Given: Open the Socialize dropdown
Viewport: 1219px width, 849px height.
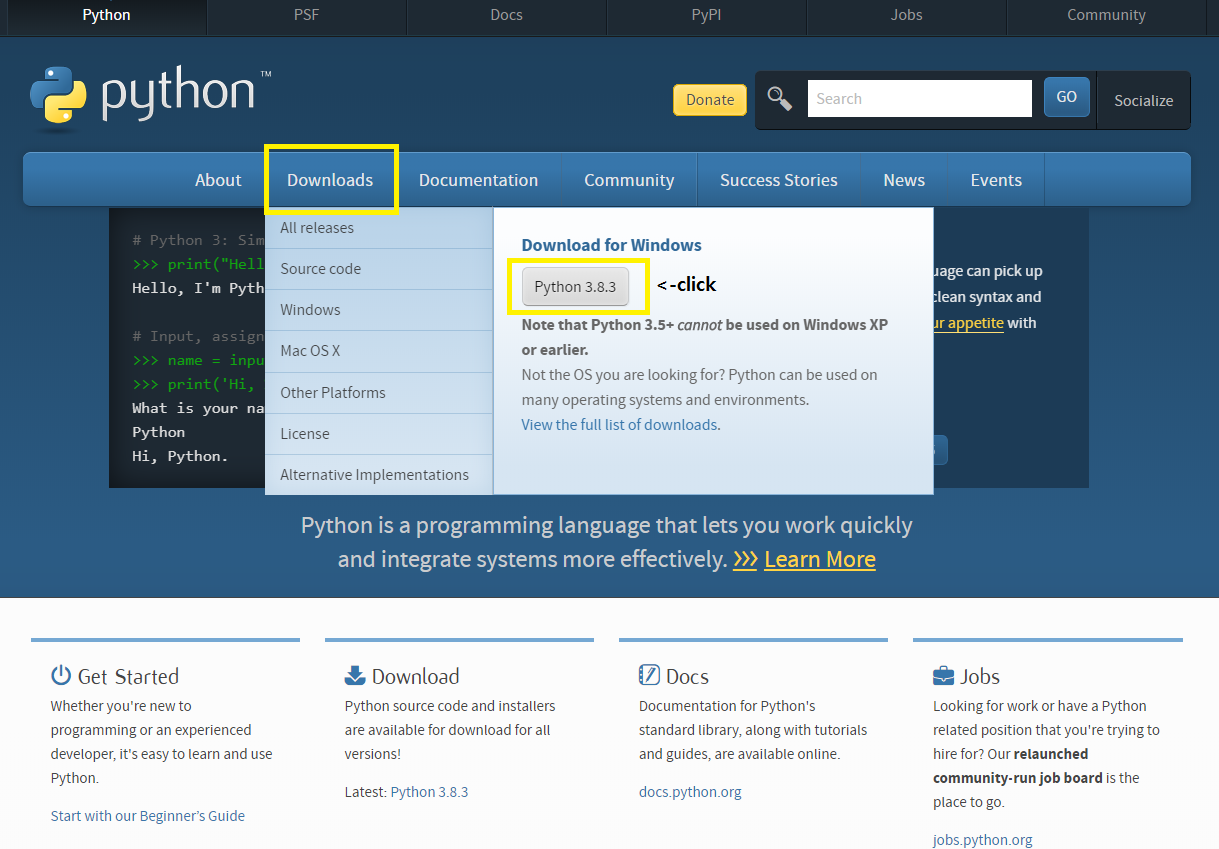Looking at the screenshot, I should click(1144, 100).
